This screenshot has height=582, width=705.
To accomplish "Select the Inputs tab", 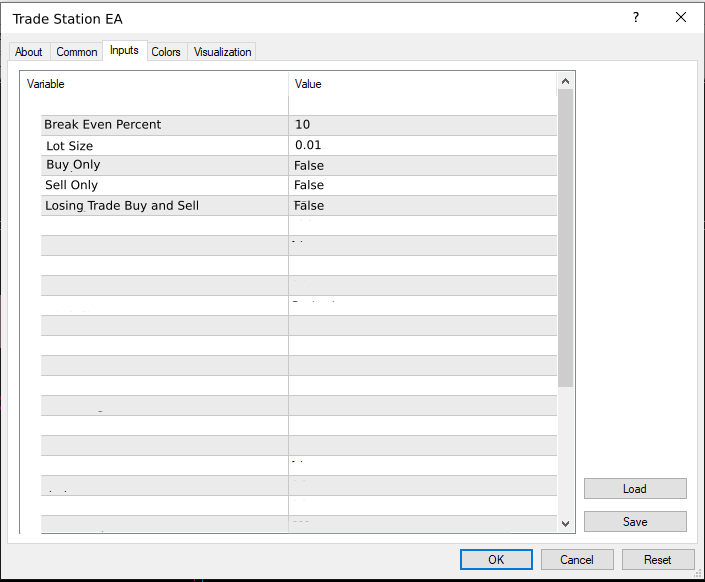I will (125, 50).
